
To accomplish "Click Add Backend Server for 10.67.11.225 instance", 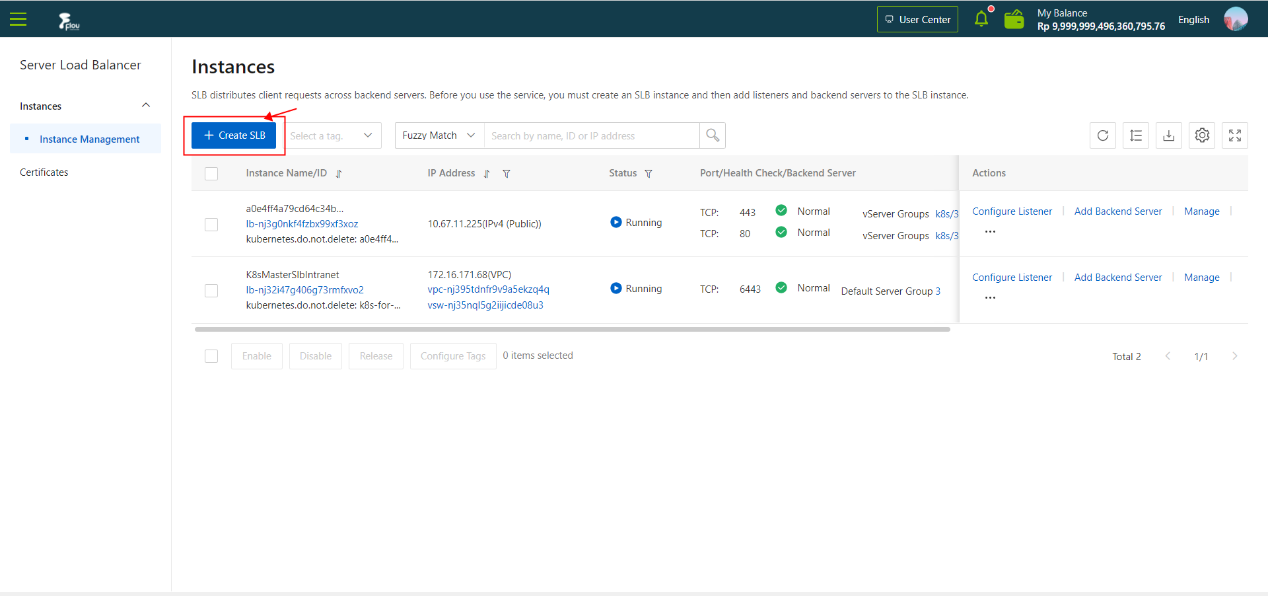I will pos(1118,211).
